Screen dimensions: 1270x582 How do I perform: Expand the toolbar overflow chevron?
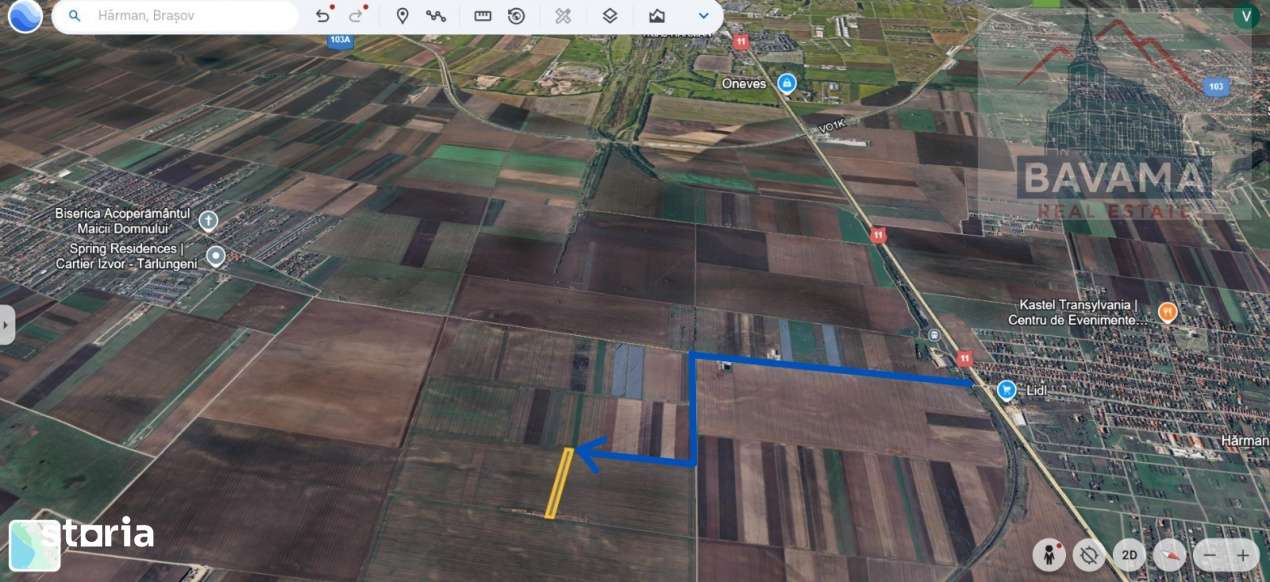pyautogui.click(x=704, y=16)
